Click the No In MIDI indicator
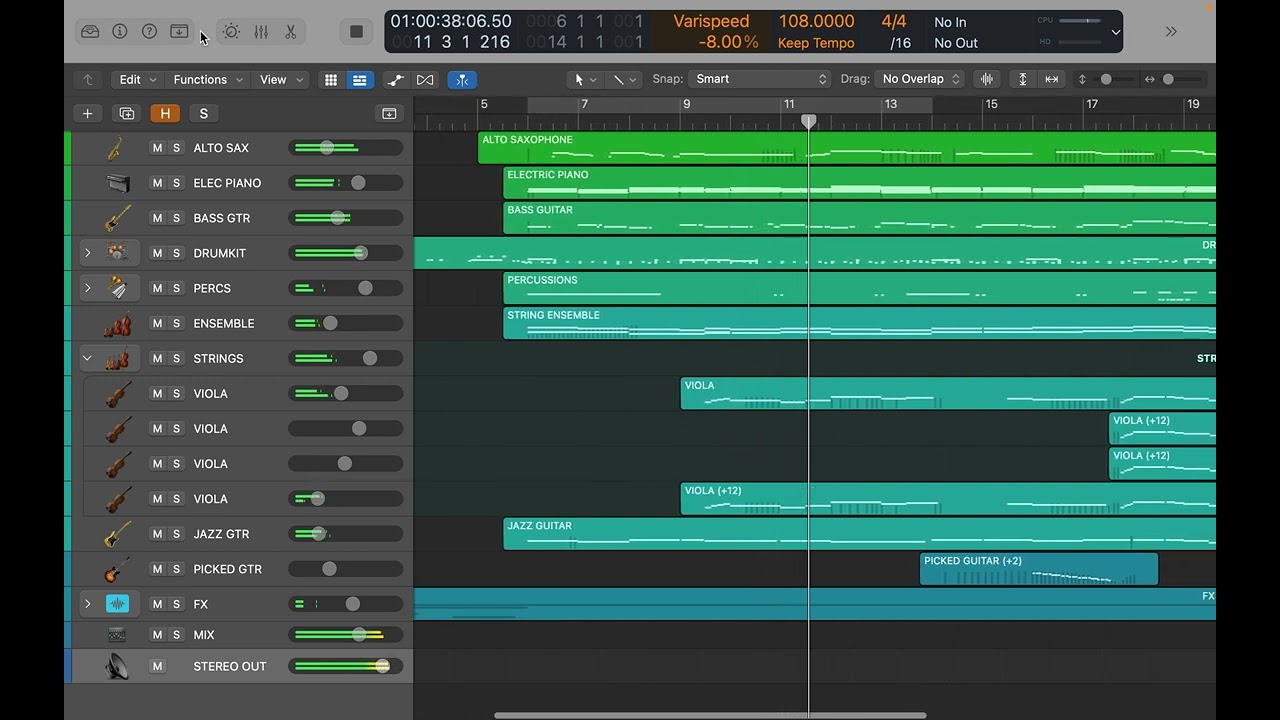This screenshot has height=720, width=1280. point(950,22)
